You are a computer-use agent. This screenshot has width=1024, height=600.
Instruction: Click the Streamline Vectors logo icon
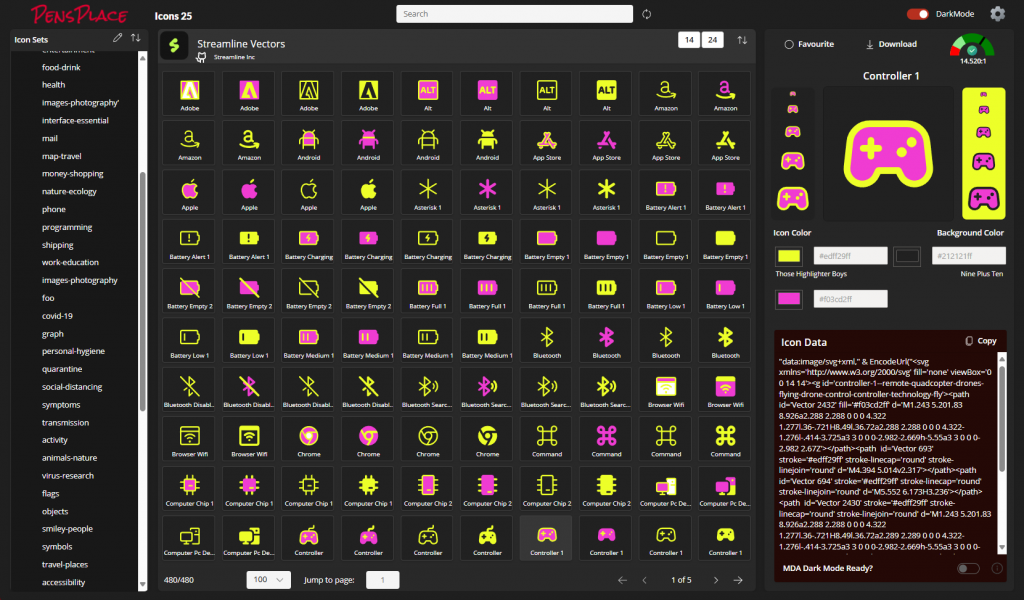point(174,45)
